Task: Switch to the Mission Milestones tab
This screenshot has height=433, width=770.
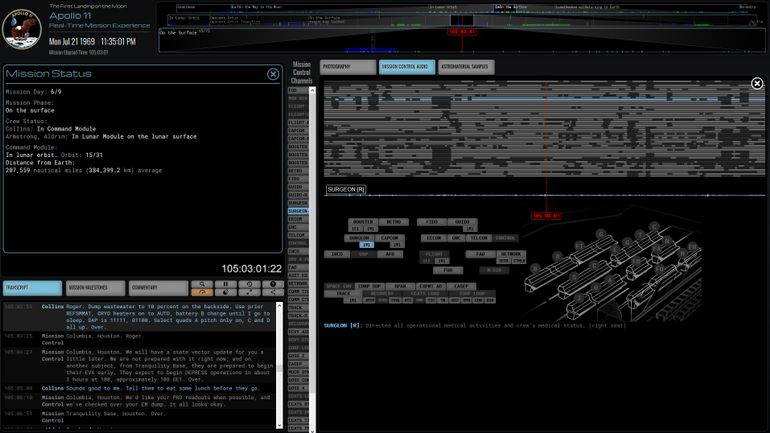Action: (95, 288)
